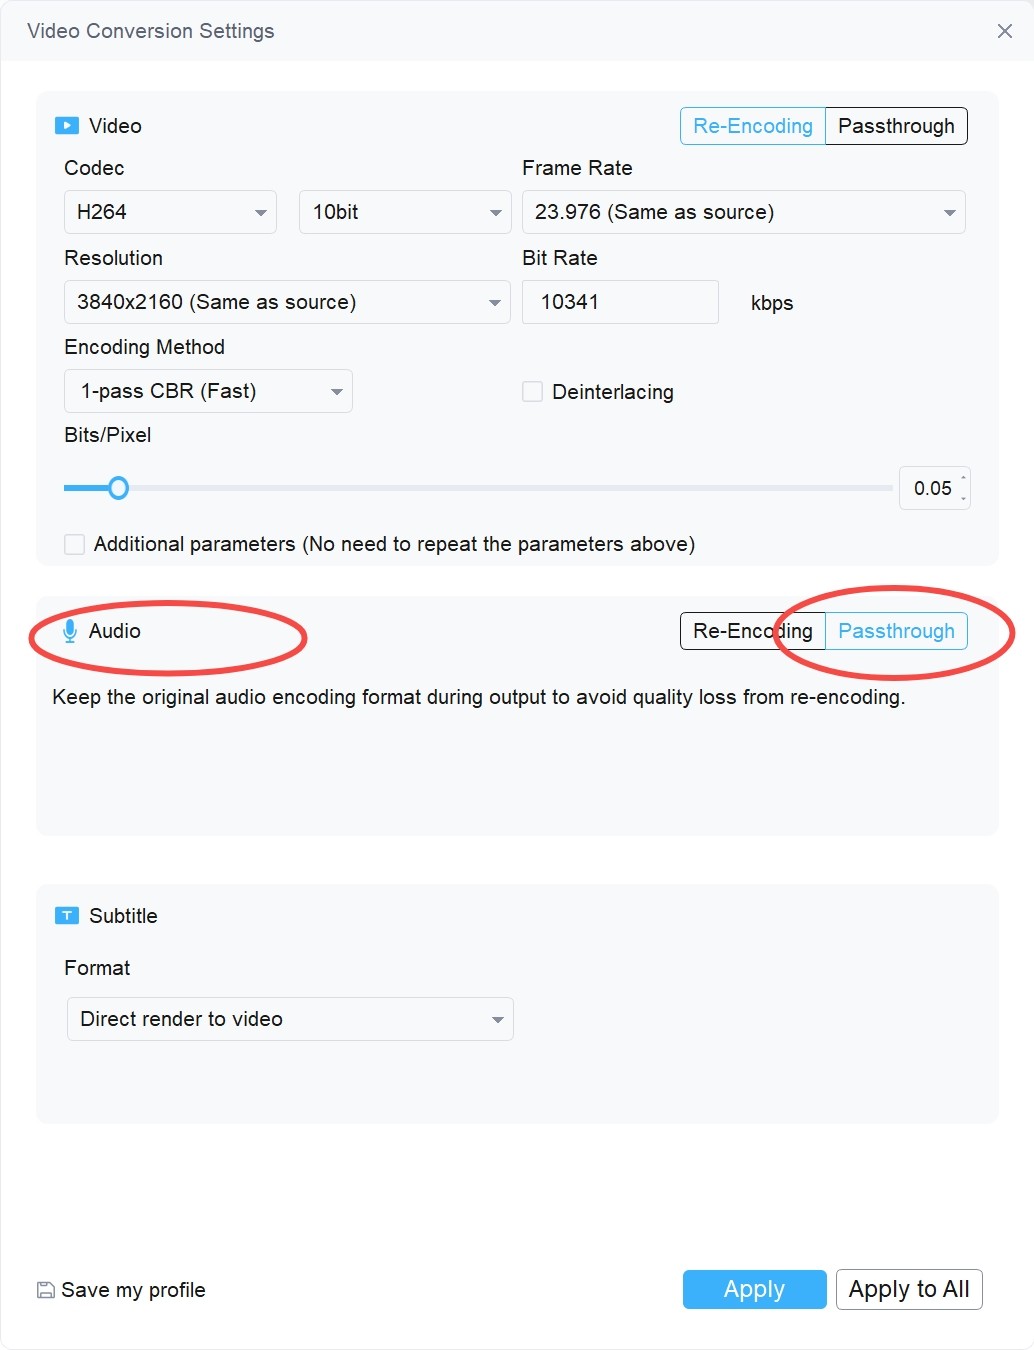
Task: Open the Encoding Method dropdown
Action: 208,391
